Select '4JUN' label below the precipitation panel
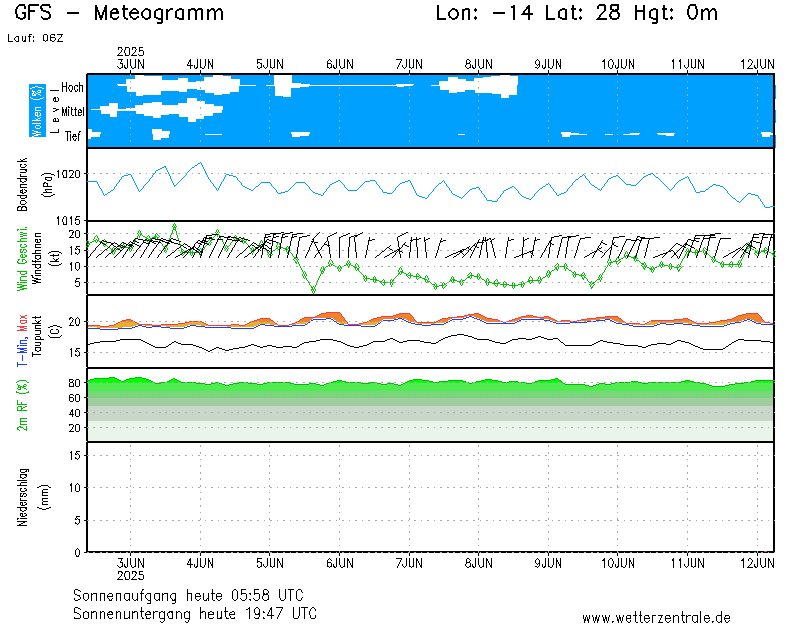The height and width of the screenshot is (625, 800). coord(200,563)
